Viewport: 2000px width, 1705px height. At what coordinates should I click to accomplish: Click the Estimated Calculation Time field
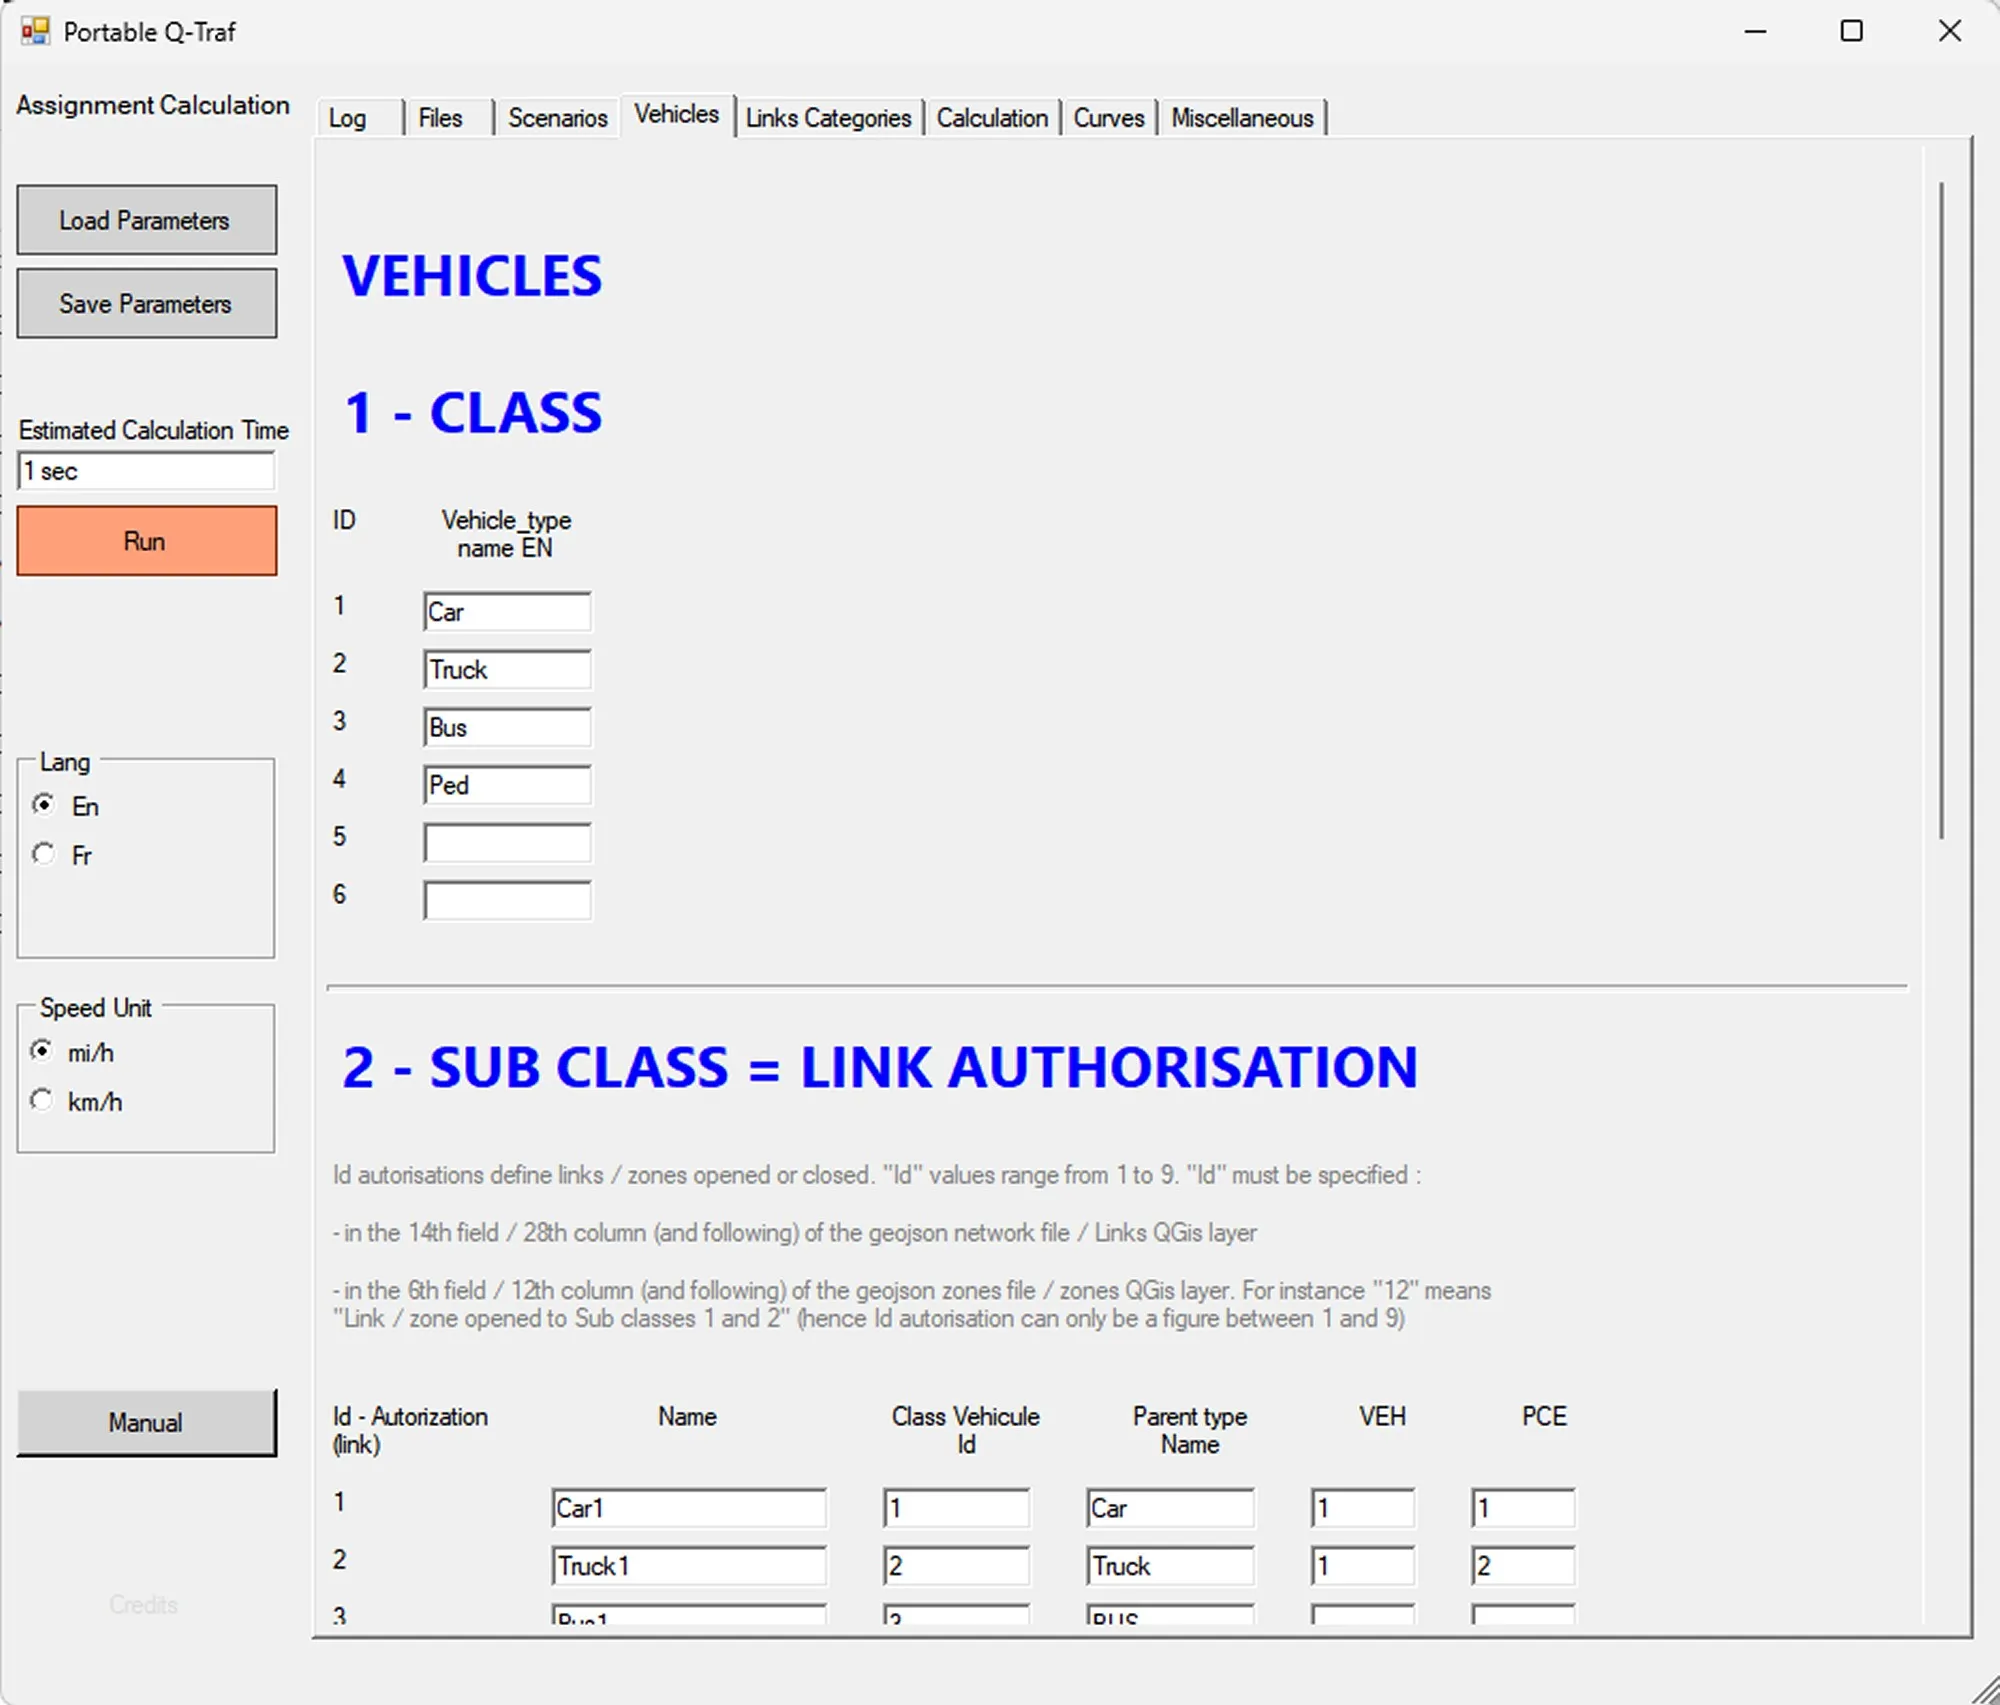[146, 471]
